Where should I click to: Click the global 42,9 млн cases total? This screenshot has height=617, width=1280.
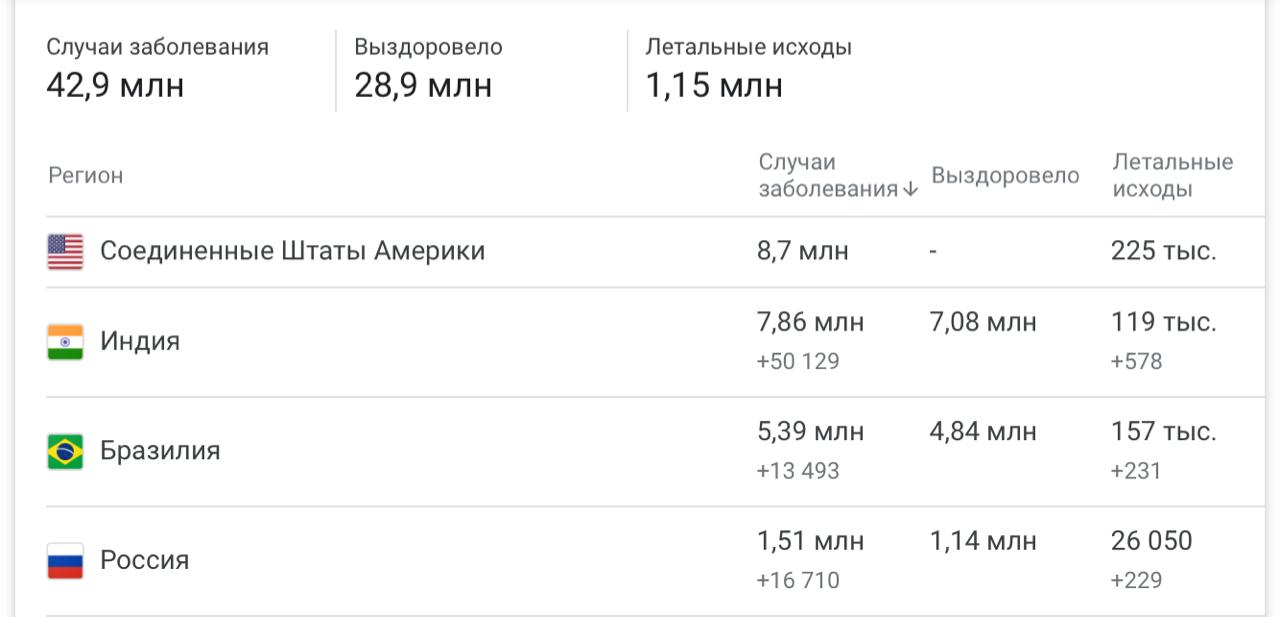115,86
